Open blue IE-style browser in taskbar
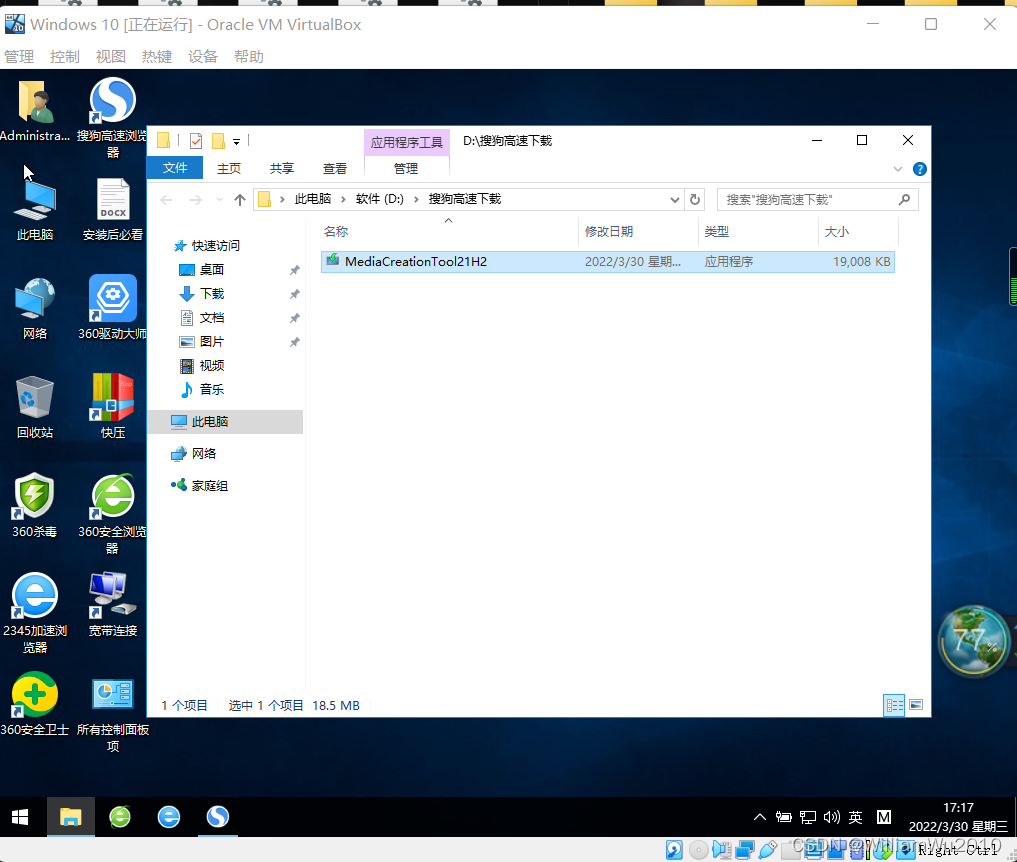The image size is (1017, 862). point(169,817)
